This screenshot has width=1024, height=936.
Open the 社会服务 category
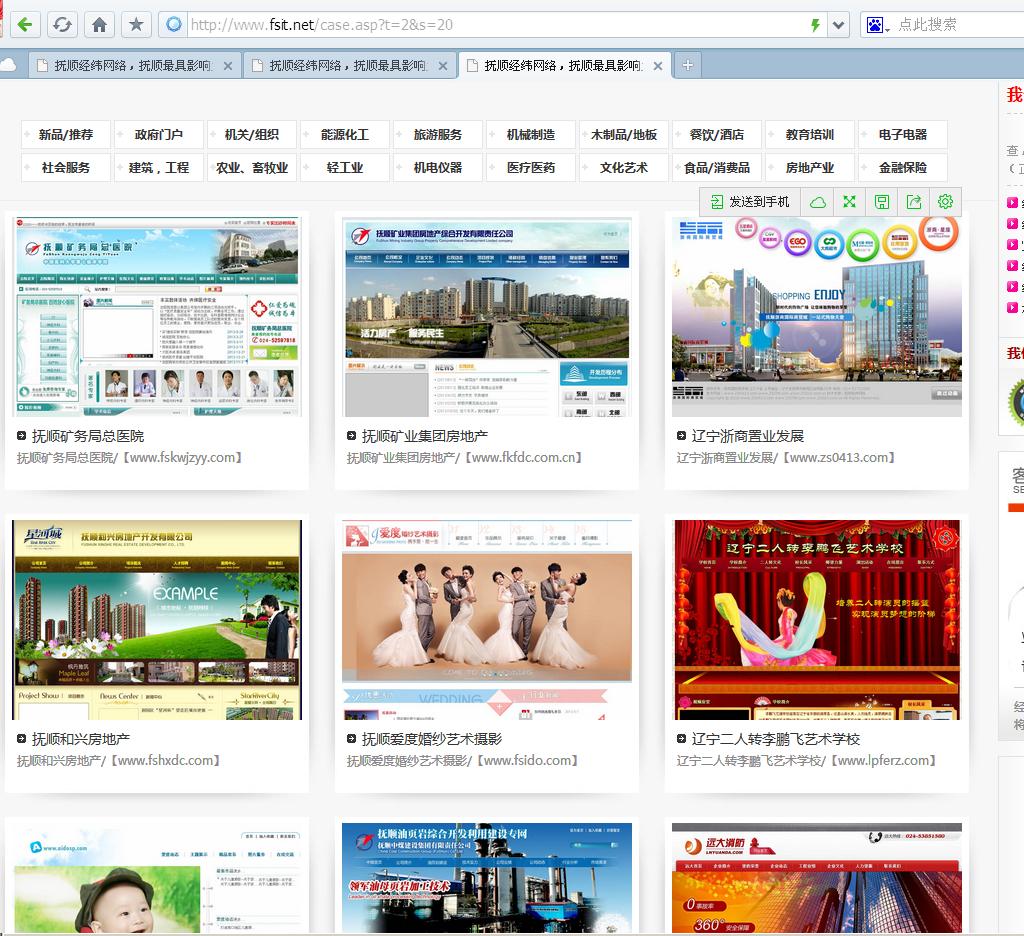65,167
